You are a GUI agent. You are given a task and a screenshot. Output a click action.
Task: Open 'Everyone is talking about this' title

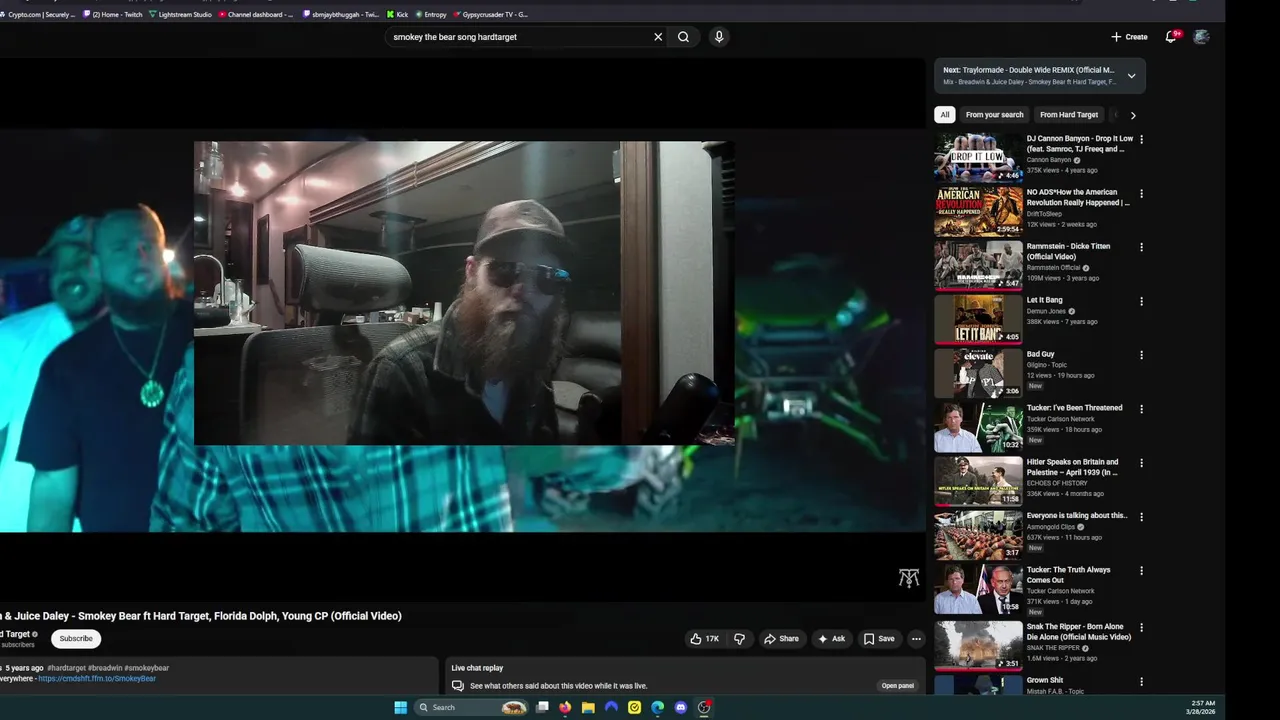[x=1077, y=516]
